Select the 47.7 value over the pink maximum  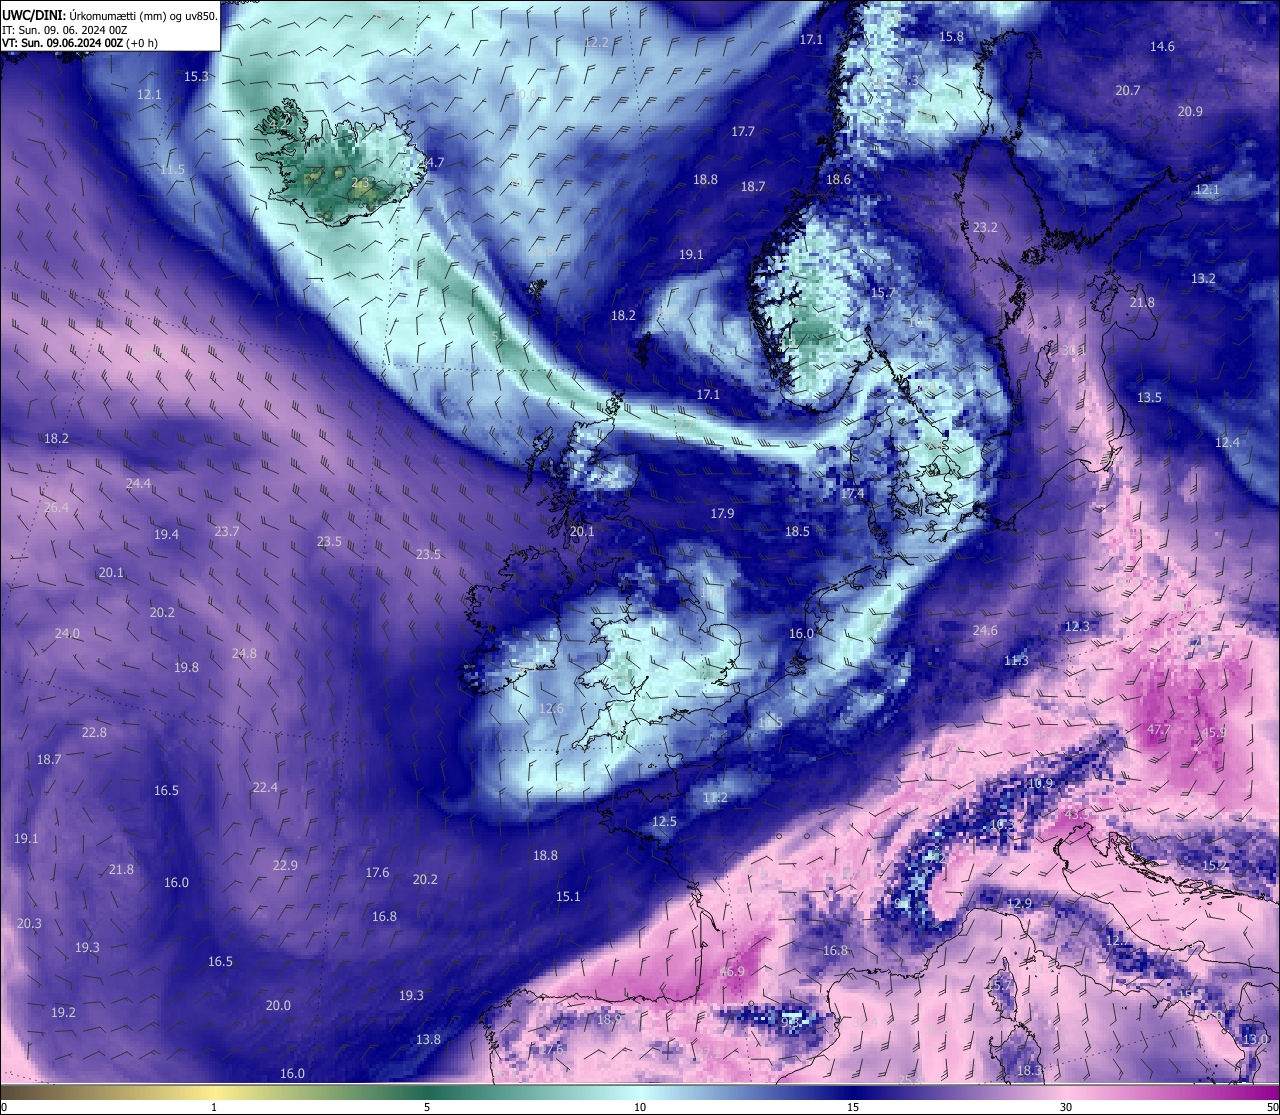point(1158,730)
